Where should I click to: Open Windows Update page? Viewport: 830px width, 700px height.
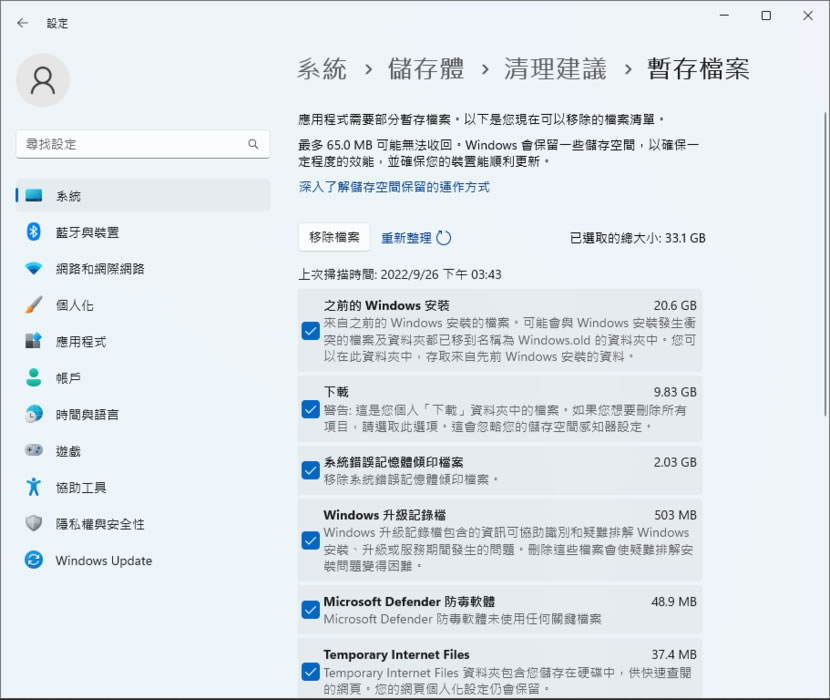[103, 561]
